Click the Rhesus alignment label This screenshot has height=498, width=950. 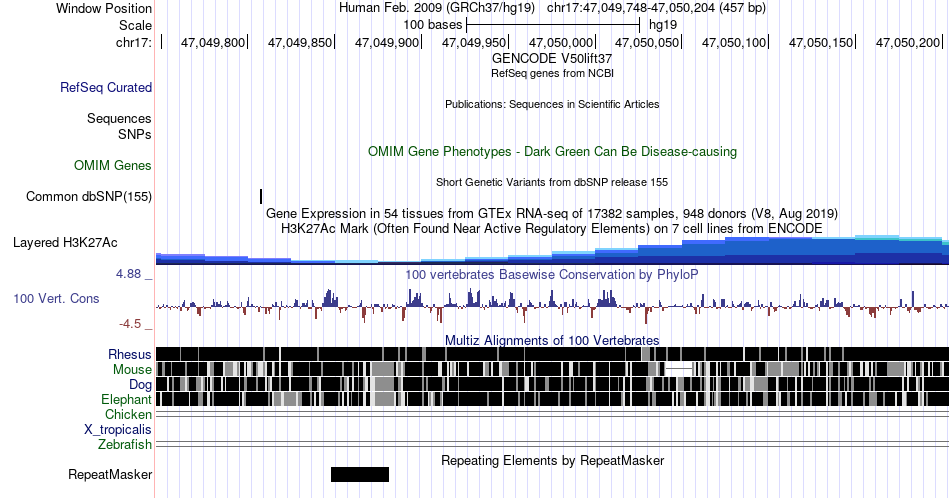(x=130, y=354)
